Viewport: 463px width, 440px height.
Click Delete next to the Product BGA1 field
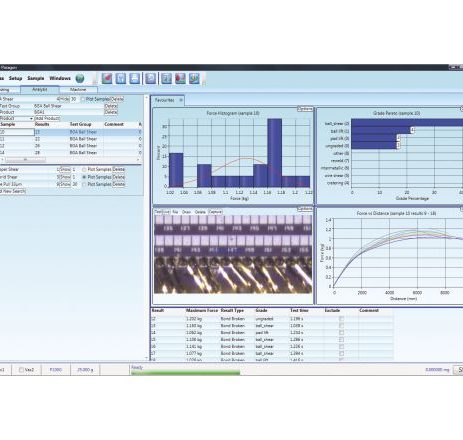click(111, 112)
